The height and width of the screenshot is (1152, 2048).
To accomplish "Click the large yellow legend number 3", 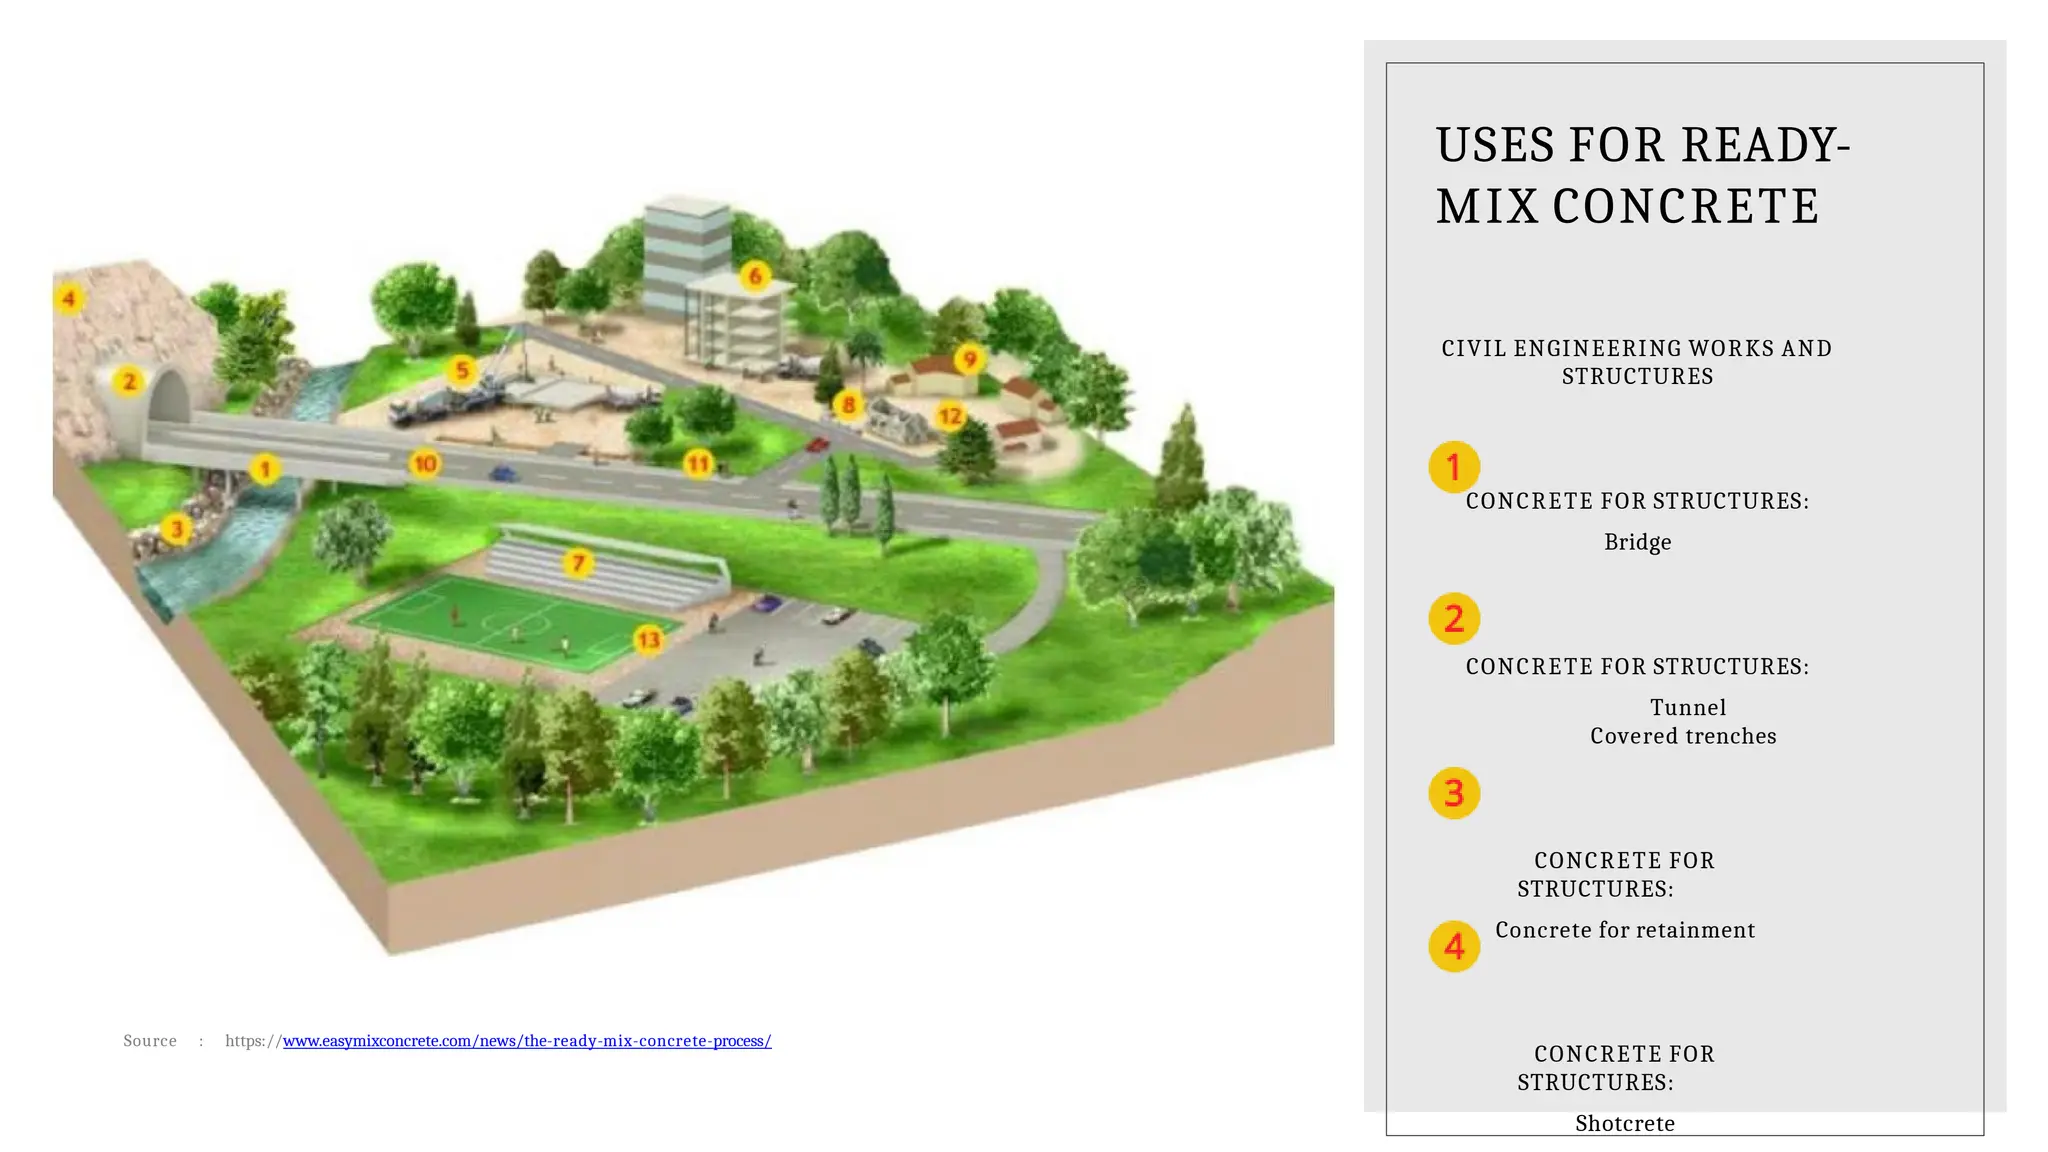I will click(x=1454, y=794).
